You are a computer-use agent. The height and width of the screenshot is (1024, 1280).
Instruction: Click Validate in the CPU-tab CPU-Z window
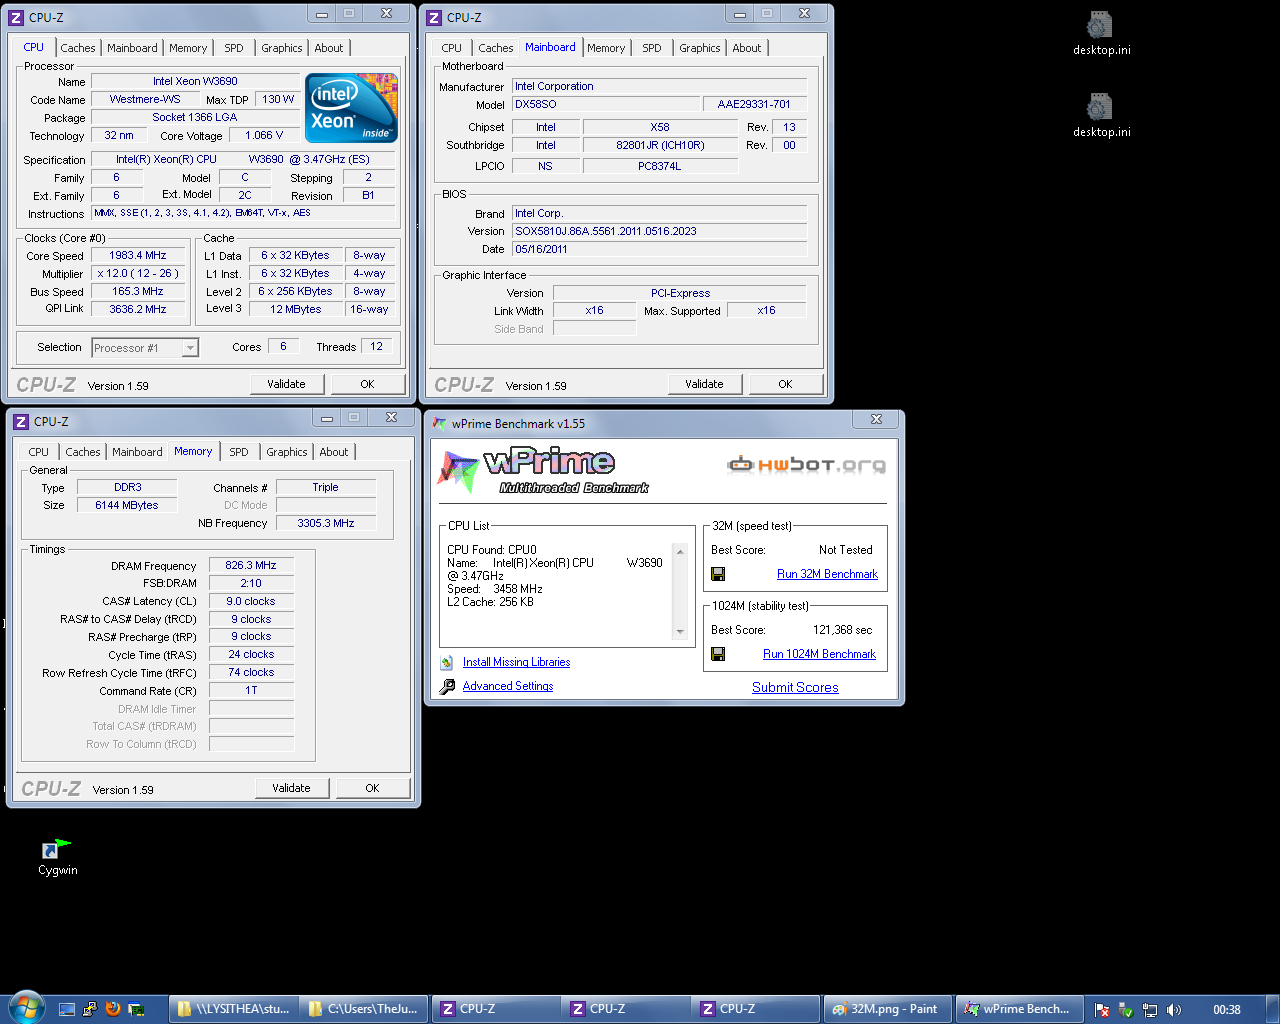286,384
